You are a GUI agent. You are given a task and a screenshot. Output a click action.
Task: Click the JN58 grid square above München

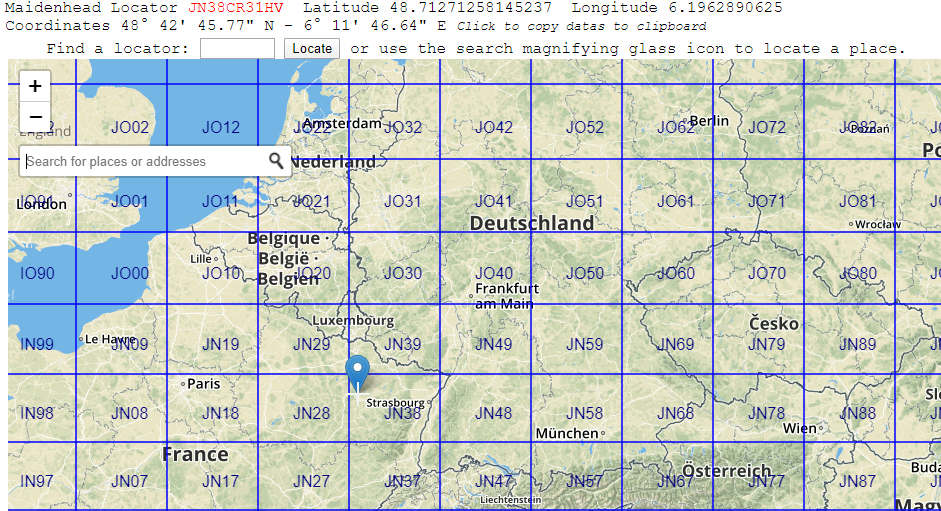[585, 414]
